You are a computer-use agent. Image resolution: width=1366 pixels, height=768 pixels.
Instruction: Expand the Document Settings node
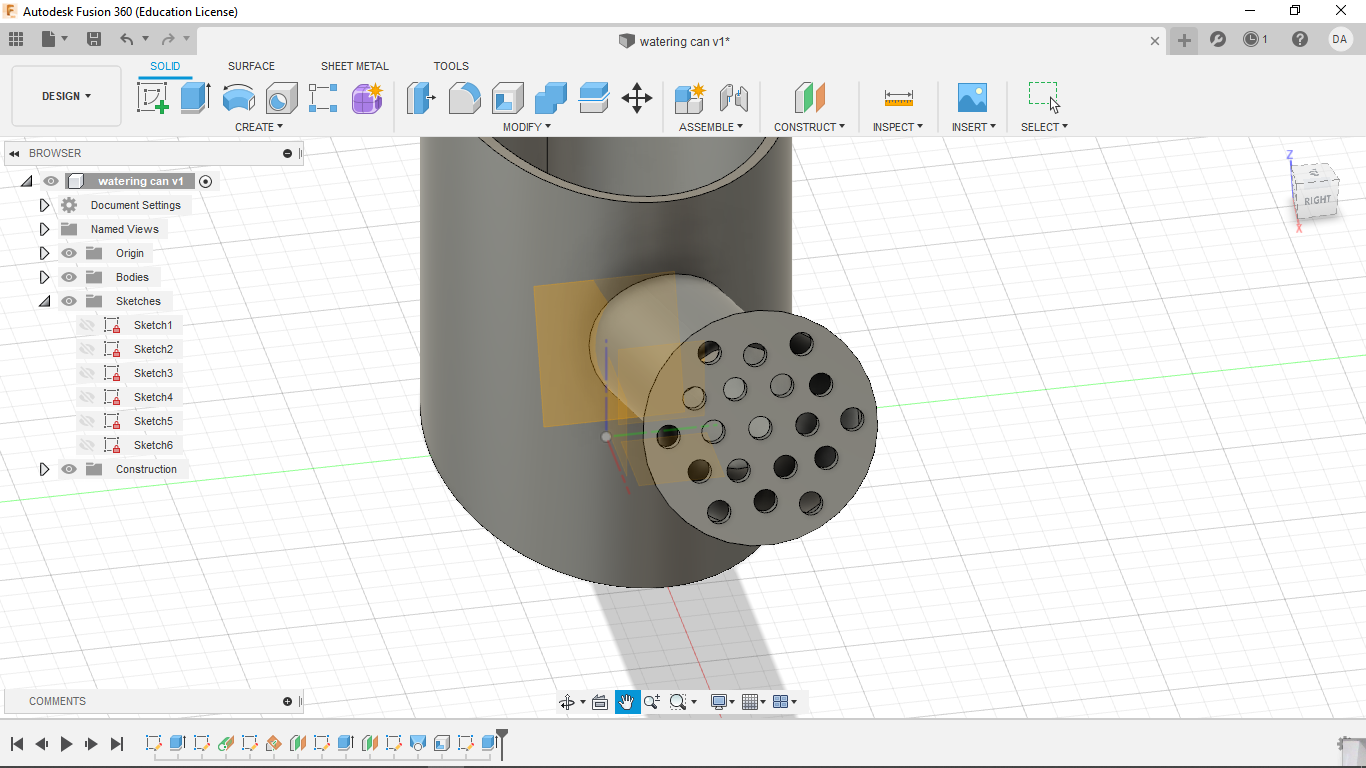pyautogui.click(x=44, y=205)
